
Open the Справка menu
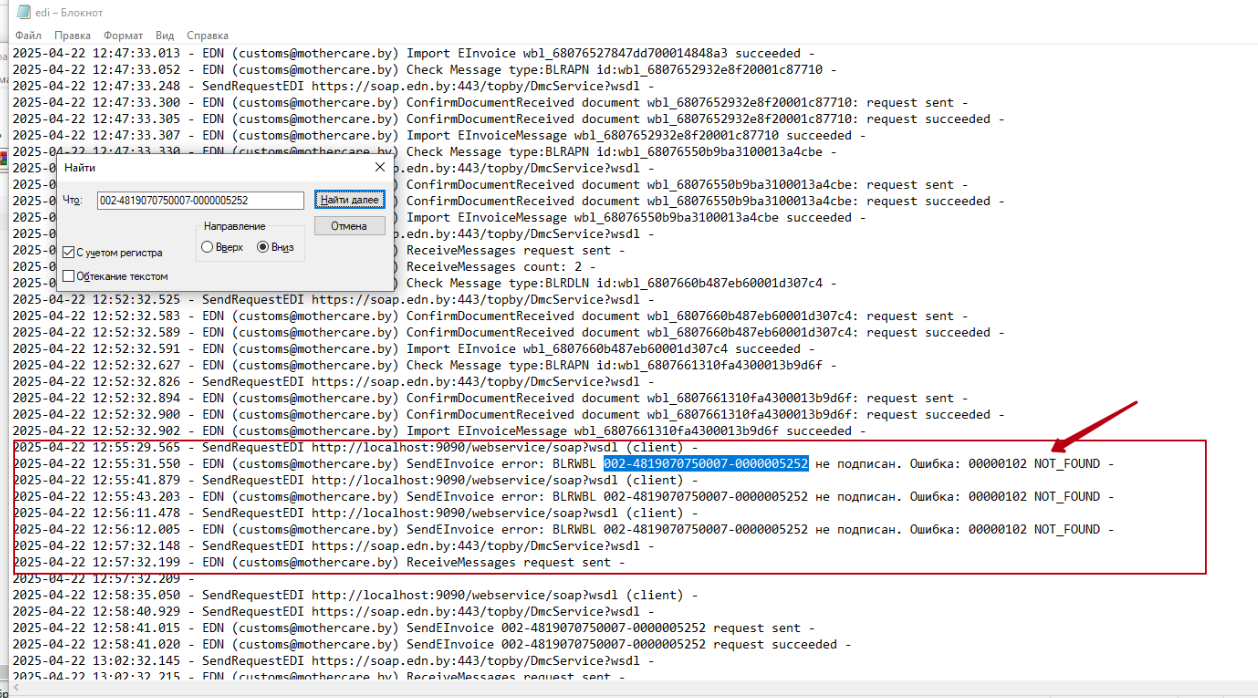click(207, 35)
